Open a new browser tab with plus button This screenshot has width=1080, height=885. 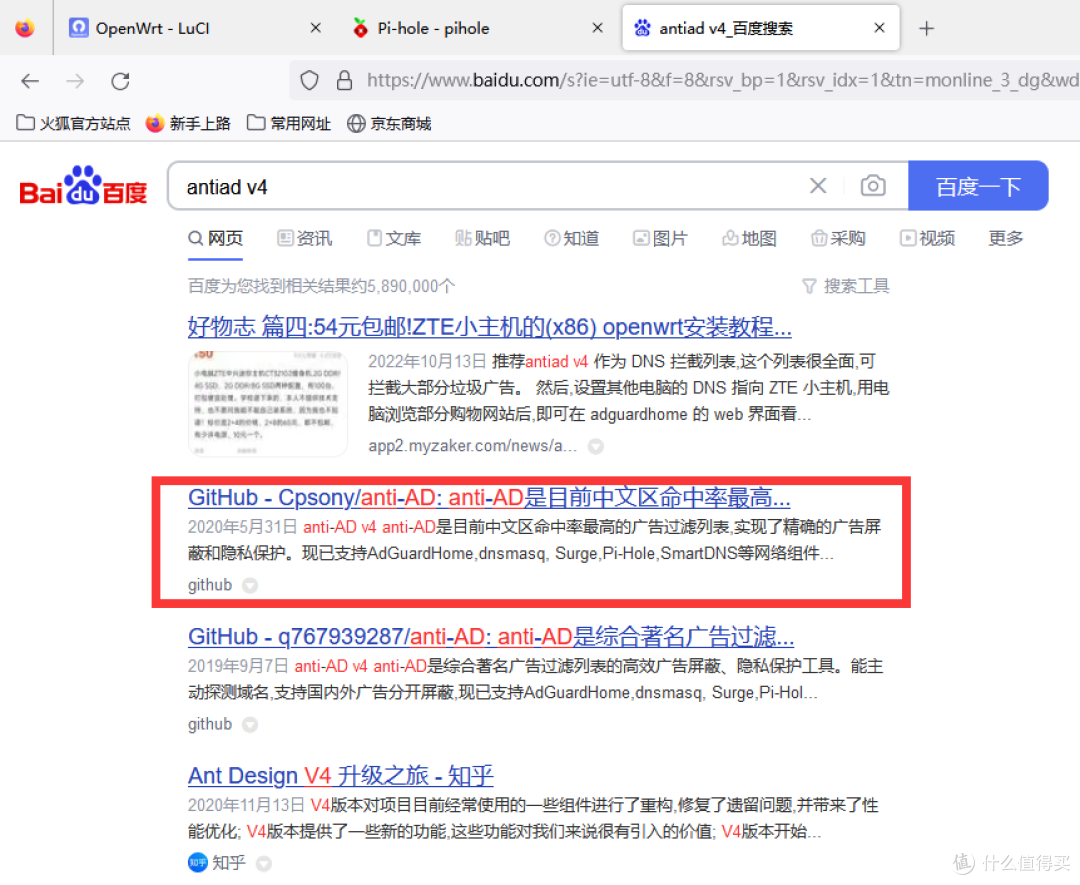tap(926, 28)
